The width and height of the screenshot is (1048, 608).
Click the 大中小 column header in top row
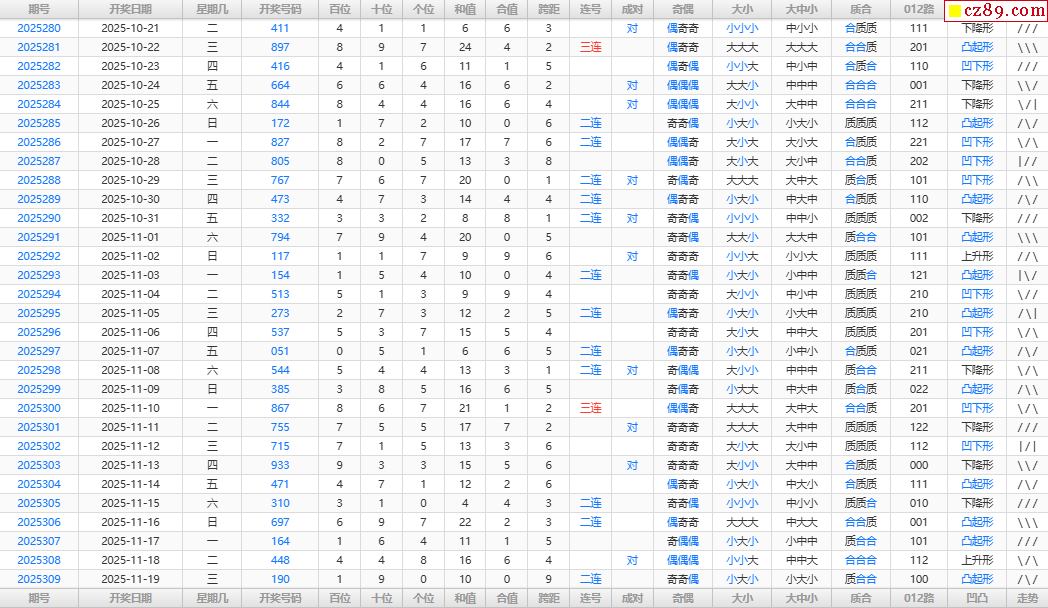(x=801, y=9)
